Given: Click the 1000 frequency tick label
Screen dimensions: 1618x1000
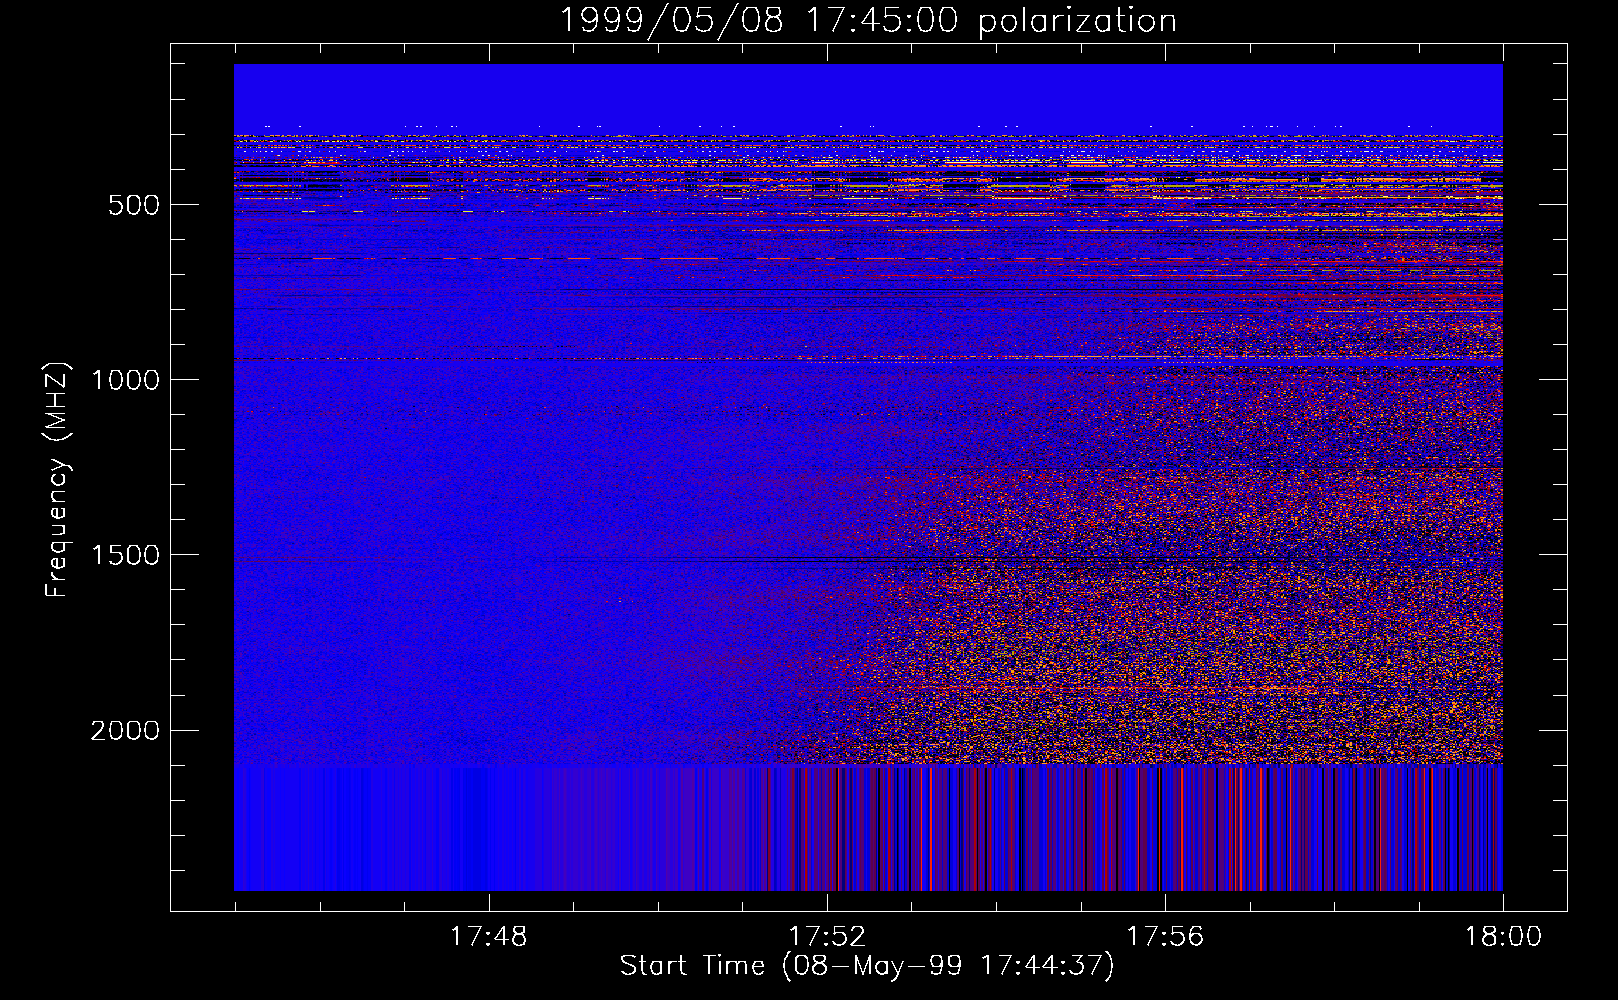Looking at the screenshot, I should pos(125,380).
